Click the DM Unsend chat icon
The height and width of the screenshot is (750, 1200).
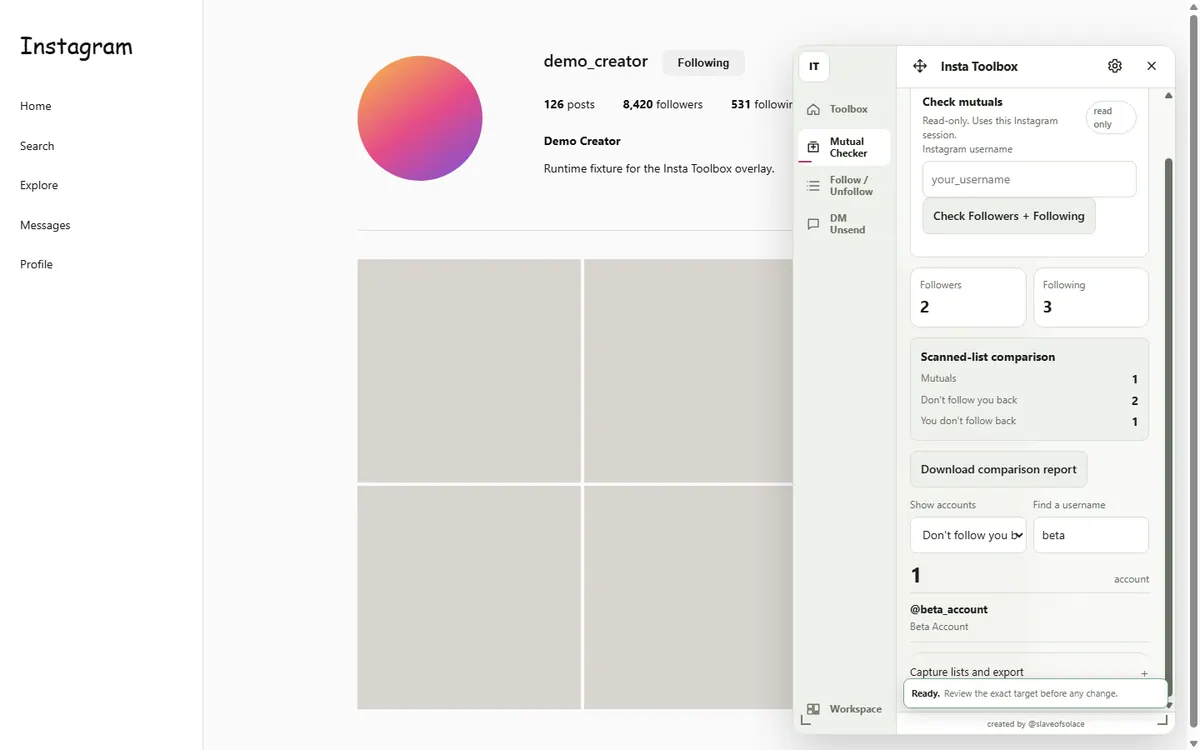(813, 224)
